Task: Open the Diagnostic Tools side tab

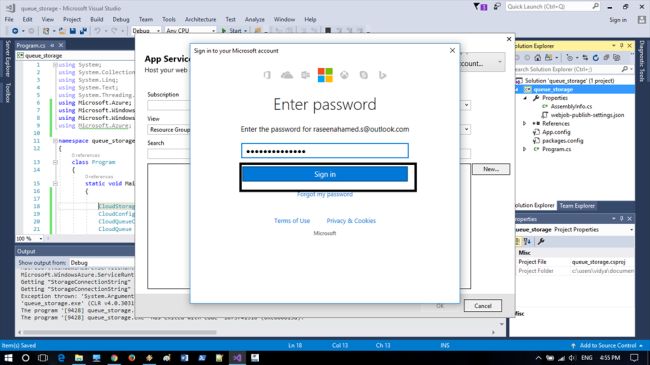Action: point(641,61)
